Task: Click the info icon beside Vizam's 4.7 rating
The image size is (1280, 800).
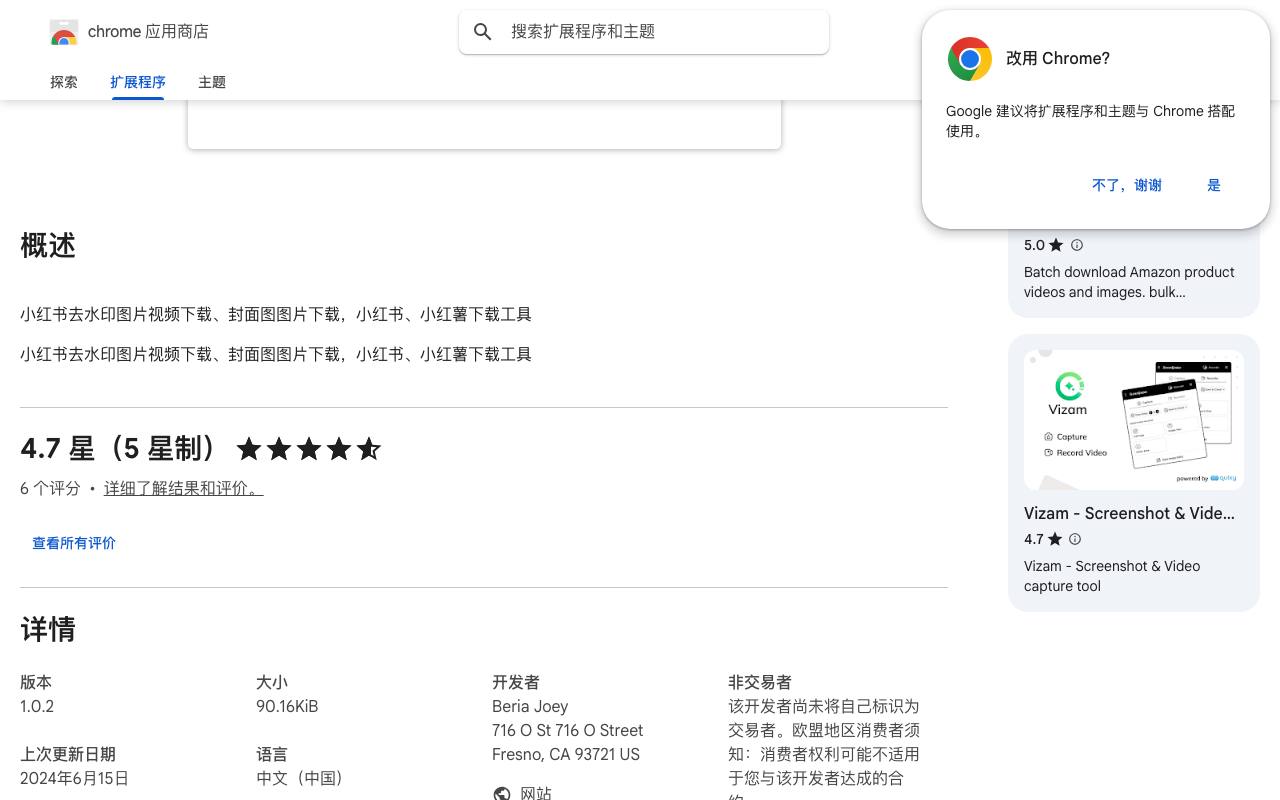Action: click(1075, 539)
